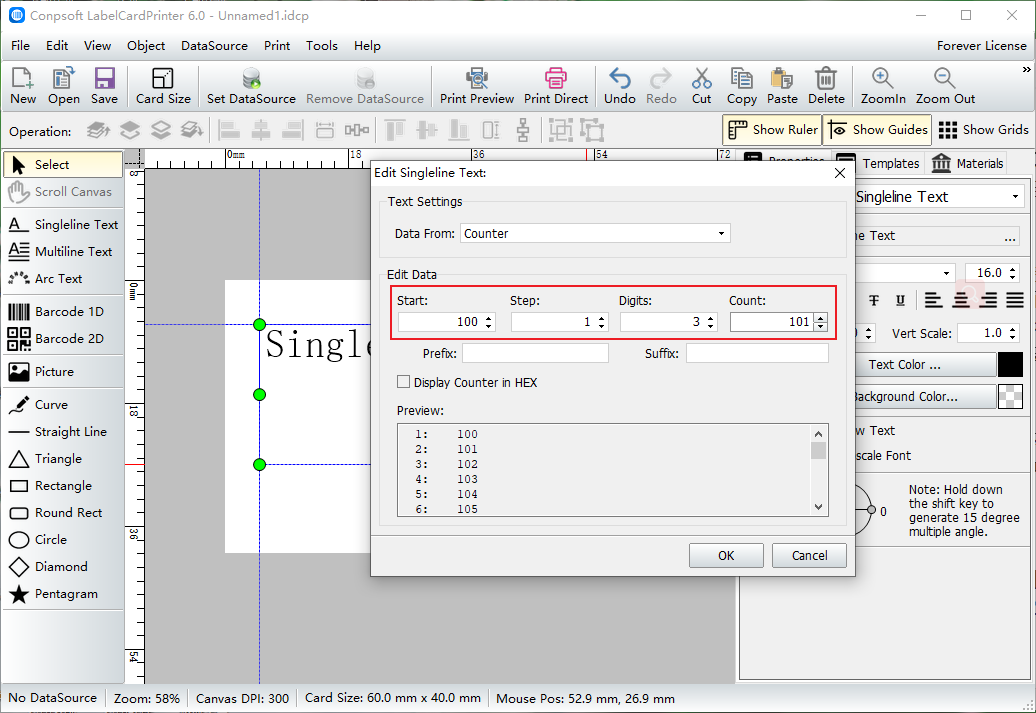The height and width of the screenshot is (713, 1036).
Task: Select the Picture tool
Action: point(63,371)
